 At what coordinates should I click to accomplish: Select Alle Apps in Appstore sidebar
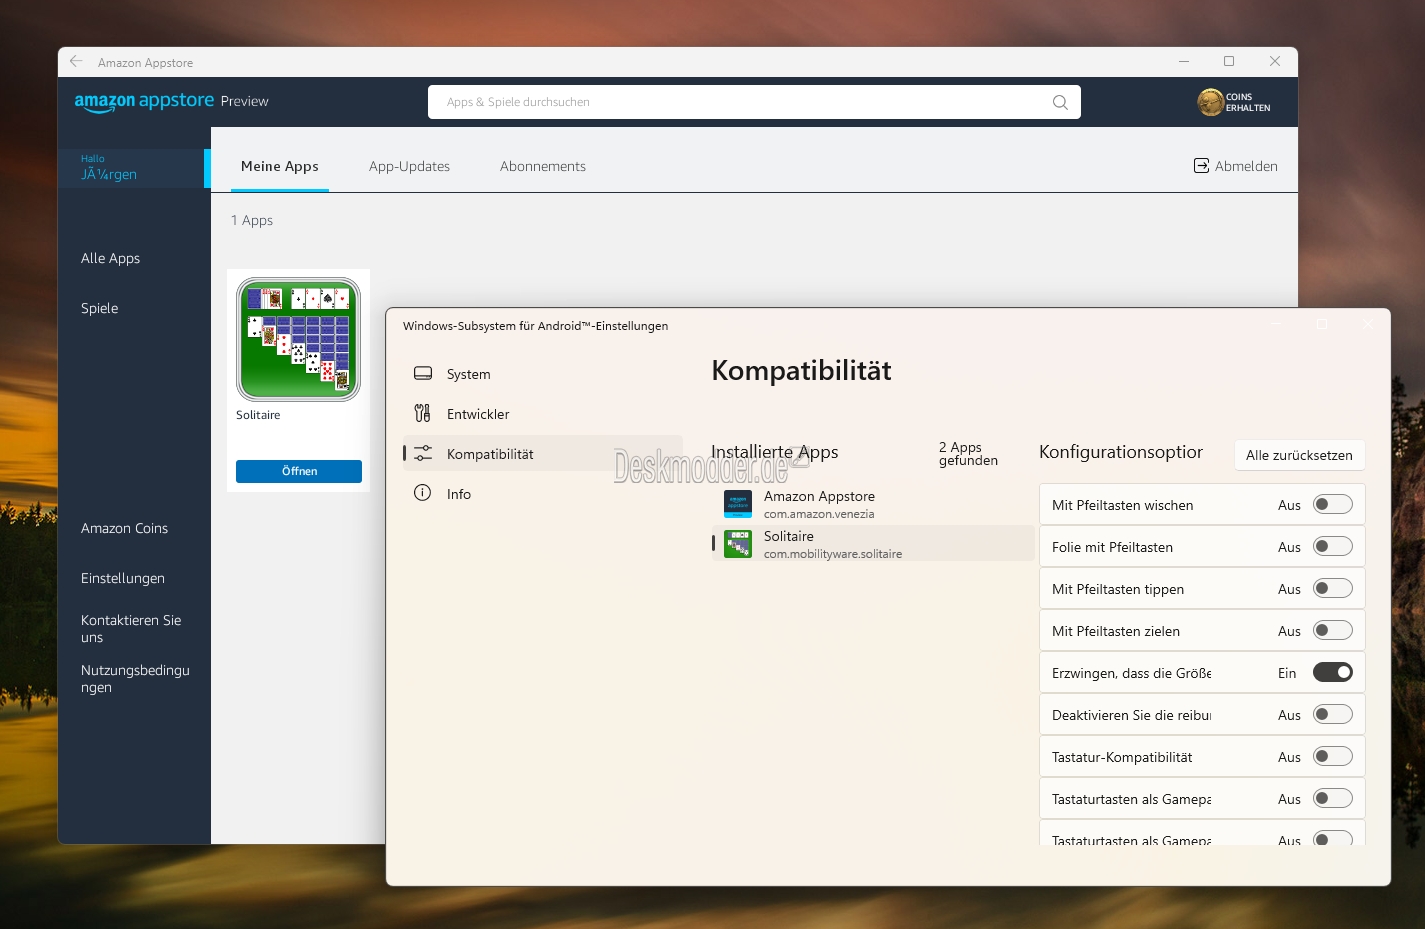110,258
